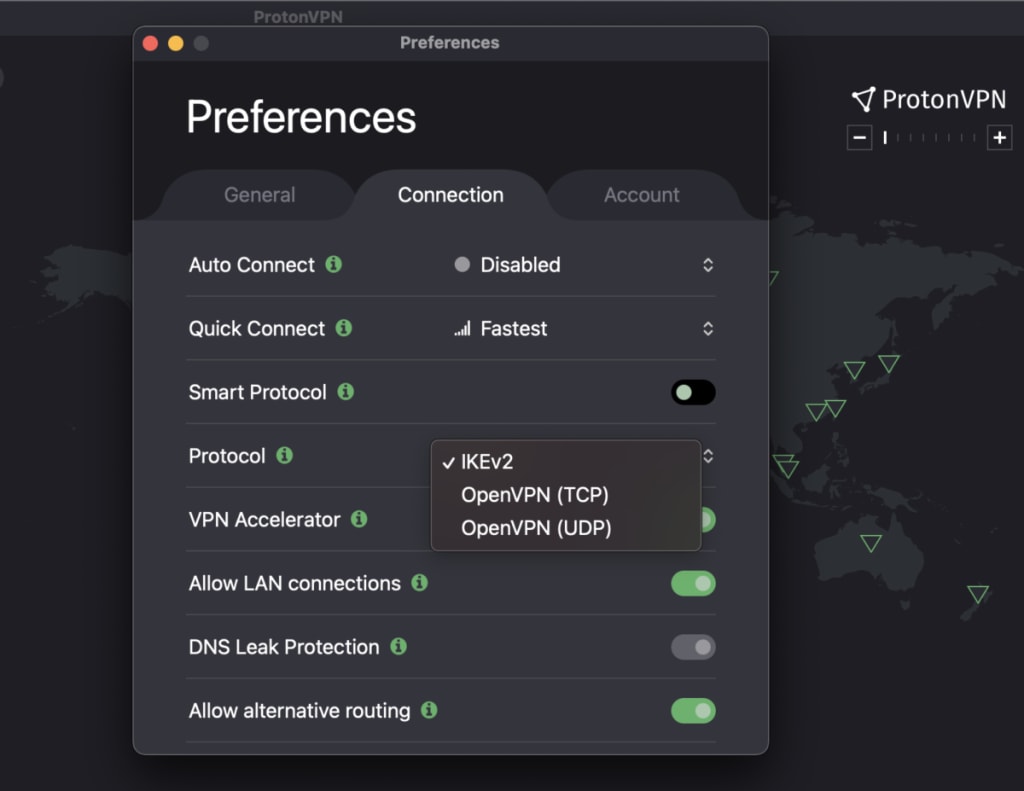Image resolution: width=1024 pixels, height=791 pixels.
Task: Open the VPN Accelerator info tooltip
Action: point(359,519)
